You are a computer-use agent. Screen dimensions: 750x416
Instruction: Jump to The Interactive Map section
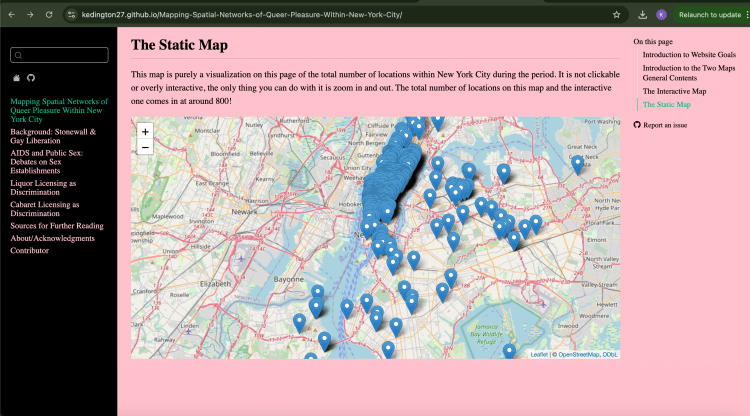click(x=674, y=91)
